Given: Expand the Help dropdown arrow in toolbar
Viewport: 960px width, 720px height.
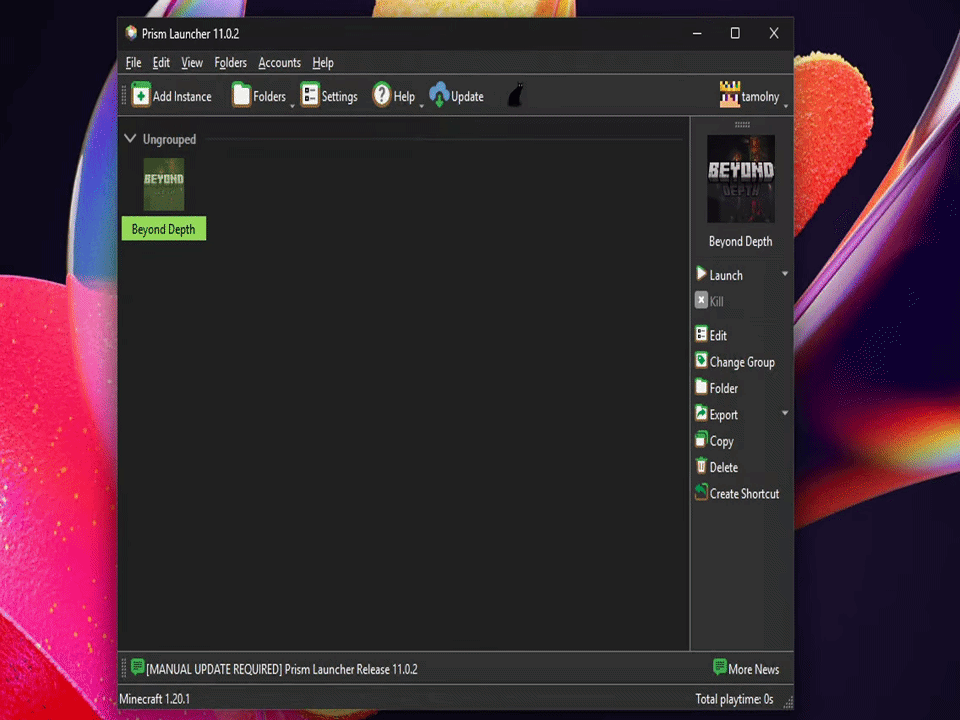Looking at the screenshot, I should (421, 105).
